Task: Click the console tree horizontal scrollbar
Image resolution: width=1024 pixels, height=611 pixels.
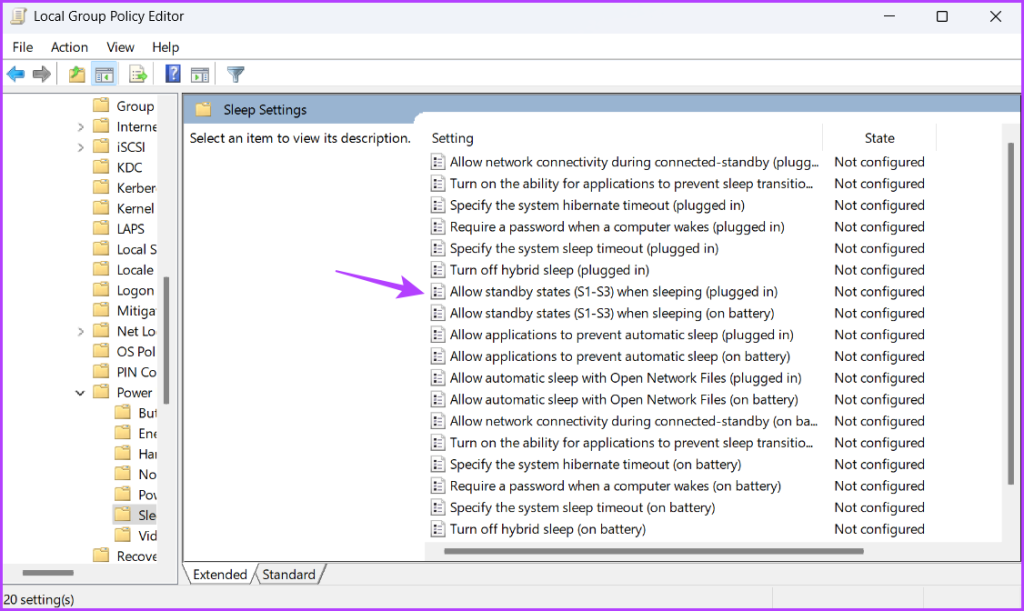Action: 48,572
